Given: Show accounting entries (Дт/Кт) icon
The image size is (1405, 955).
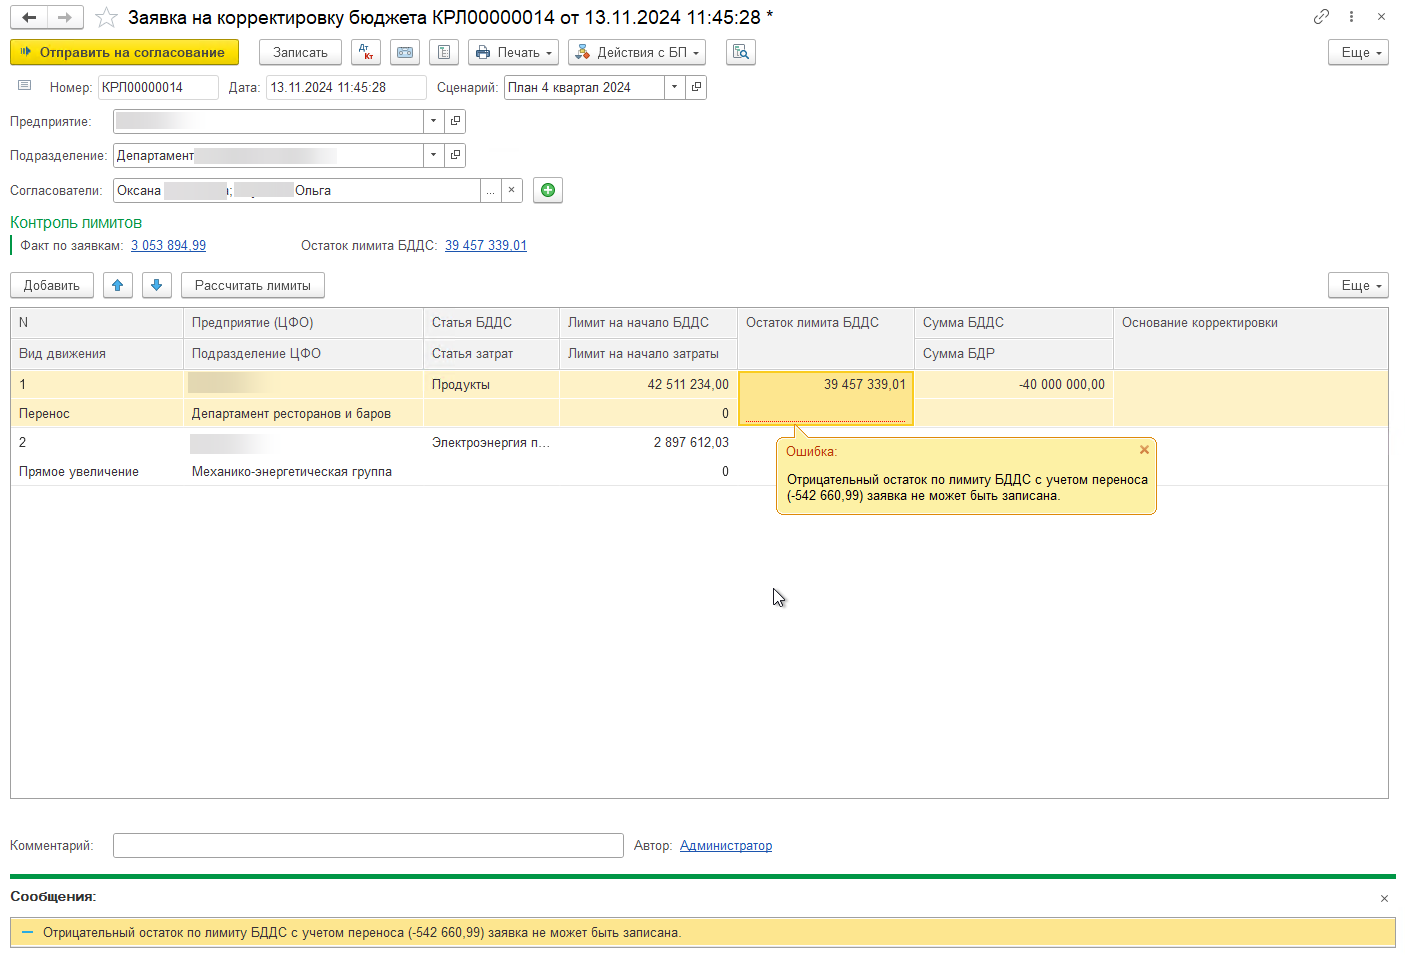Looking at the screenshot, I should click(366, 52).
